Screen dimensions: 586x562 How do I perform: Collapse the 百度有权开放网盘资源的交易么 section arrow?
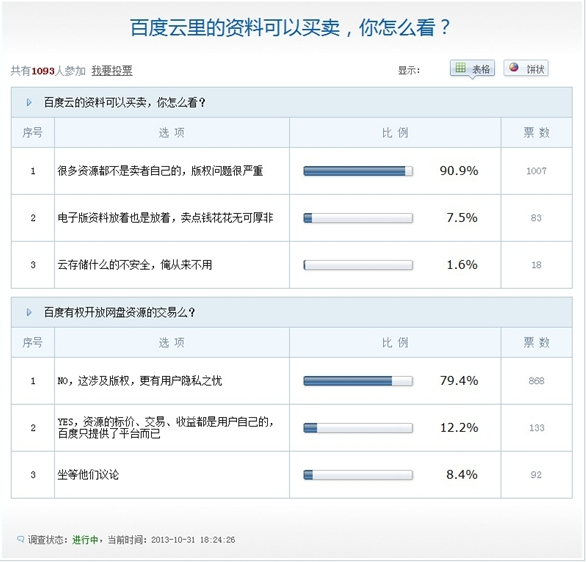point(29,312)
